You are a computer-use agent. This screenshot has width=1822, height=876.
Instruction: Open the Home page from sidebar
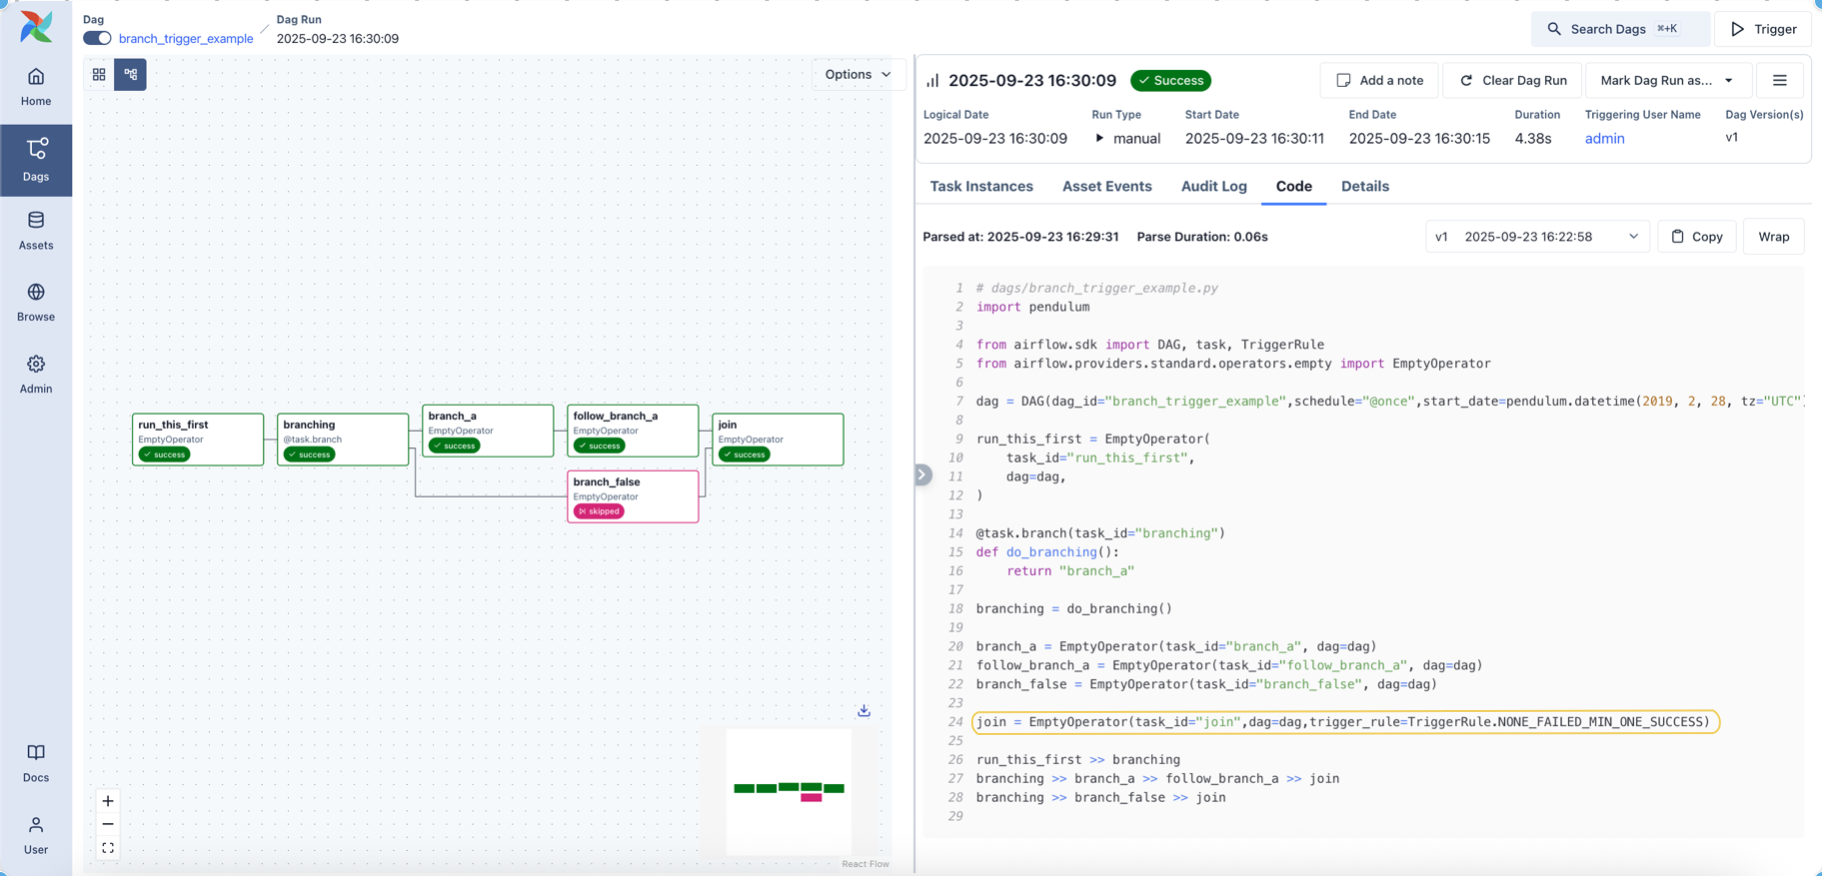pos(36,87)
